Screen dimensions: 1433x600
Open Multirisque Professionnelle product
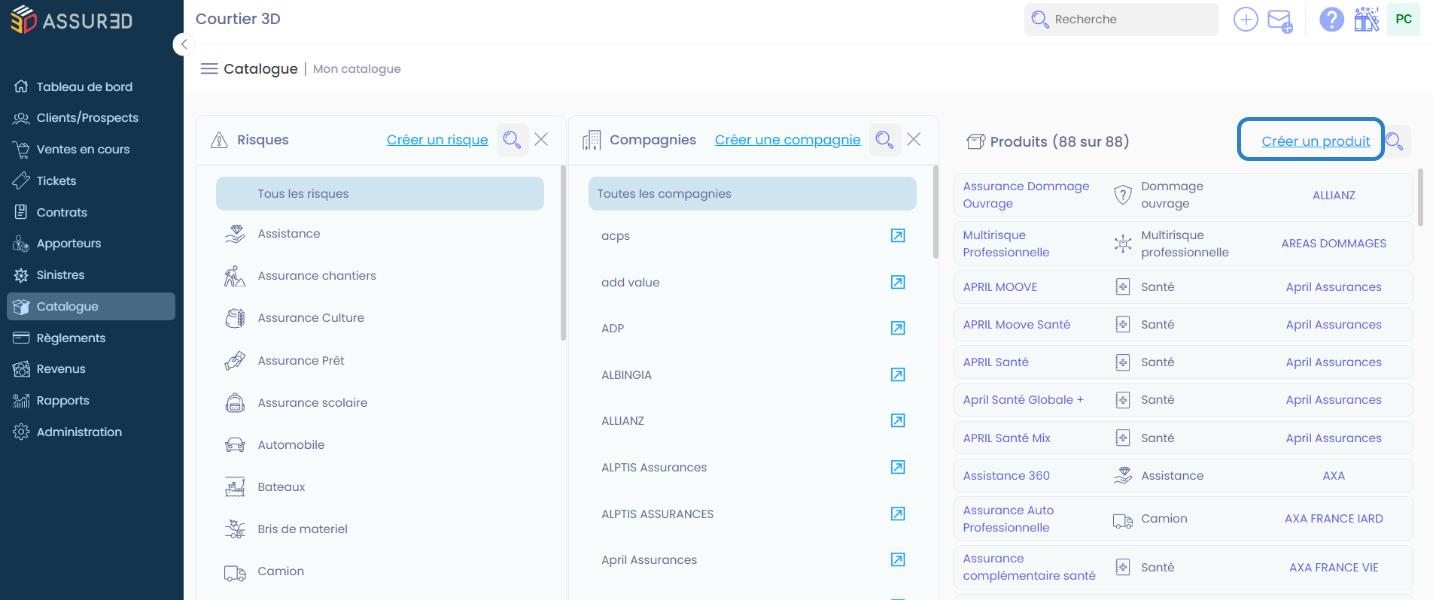pyautogui.click(x=1006, y=244)
